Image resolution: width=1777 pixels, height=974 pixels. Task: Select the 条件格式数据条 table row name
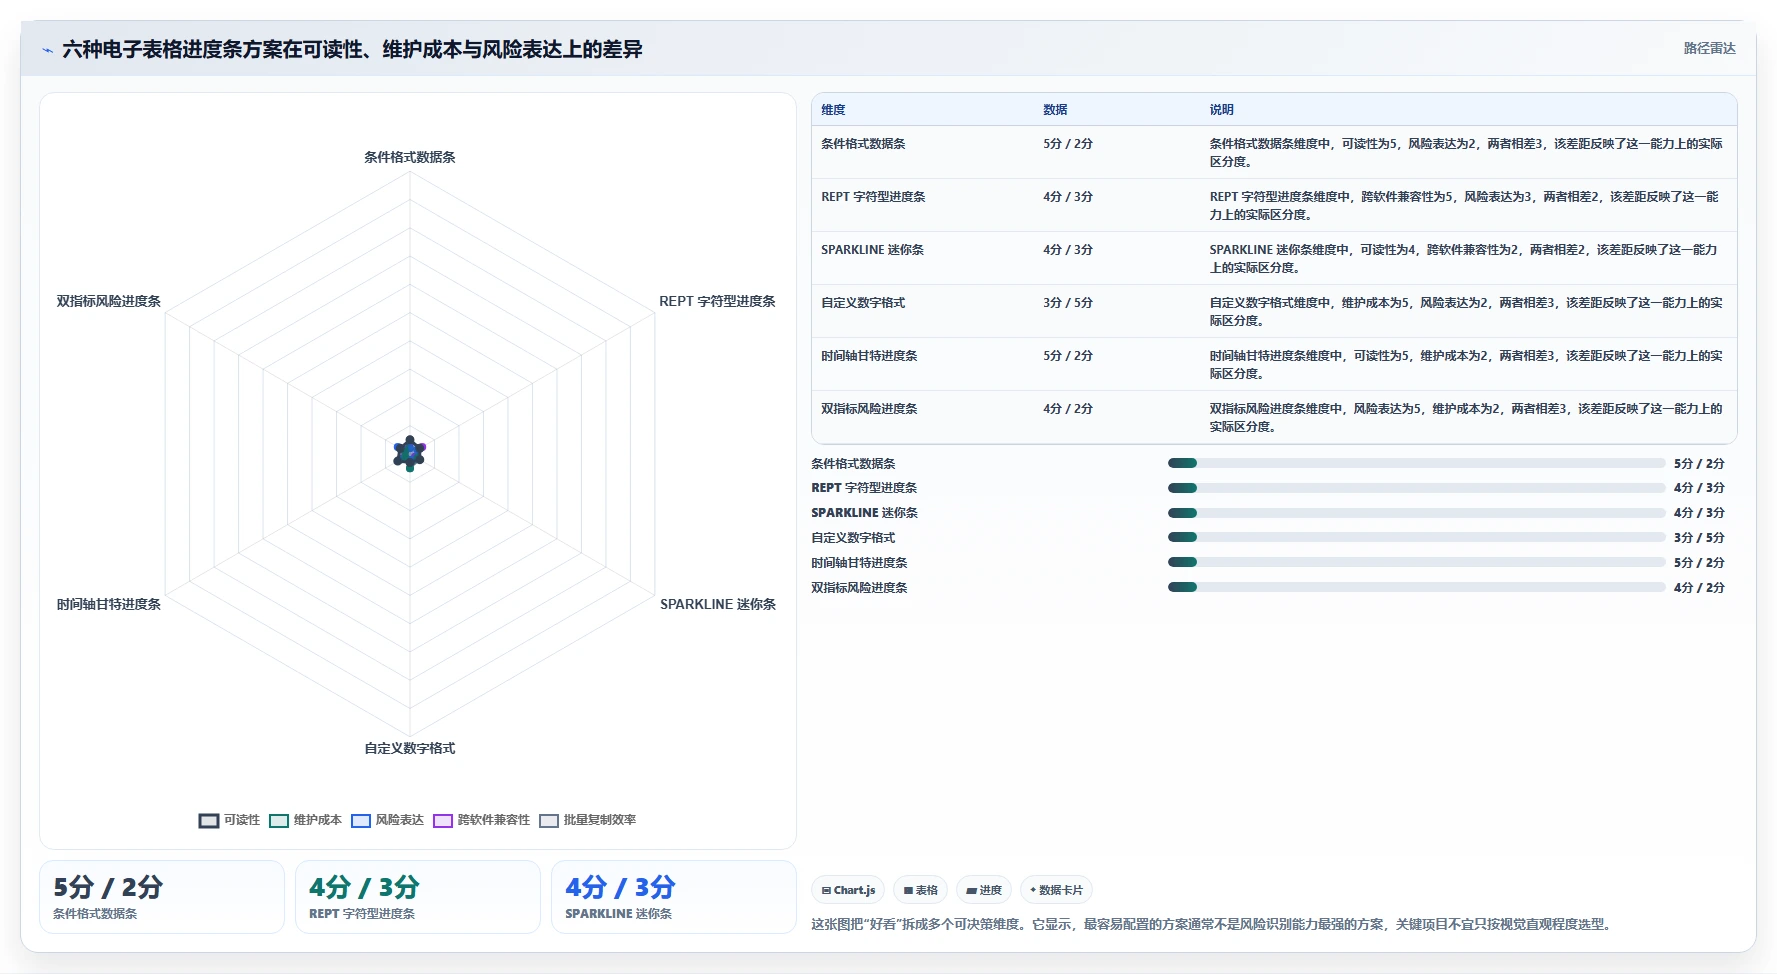point(863,144)
